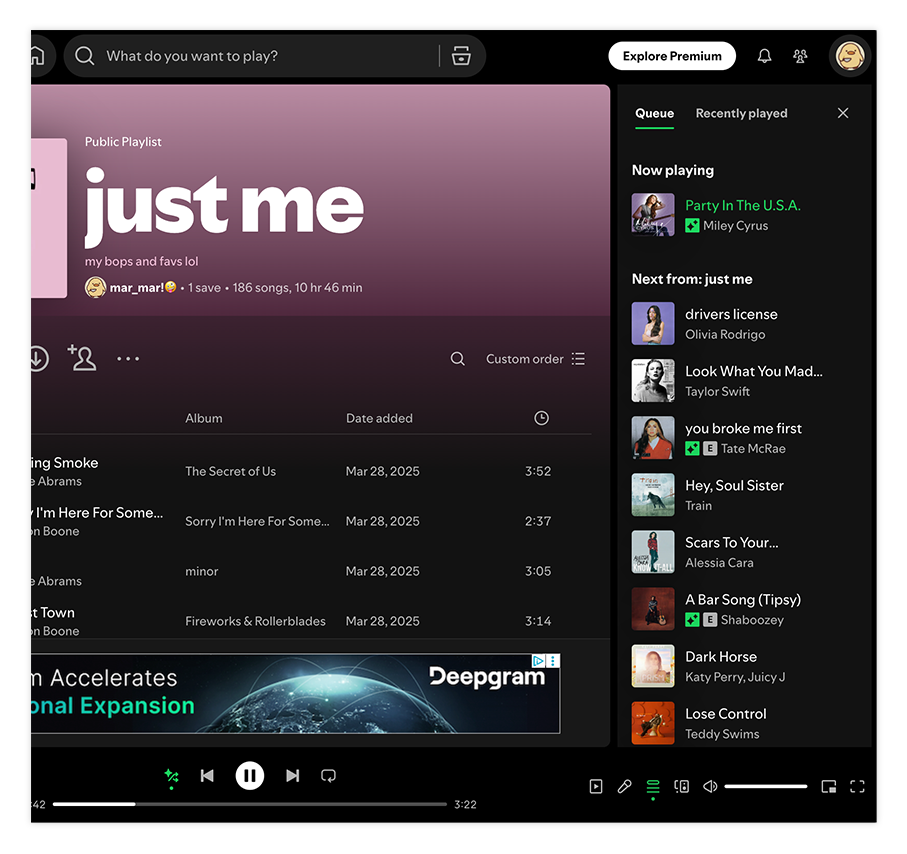The image size is (907, 854).
Task: Download the playlist with the arrow icon
Action: (x=38, y=359)
